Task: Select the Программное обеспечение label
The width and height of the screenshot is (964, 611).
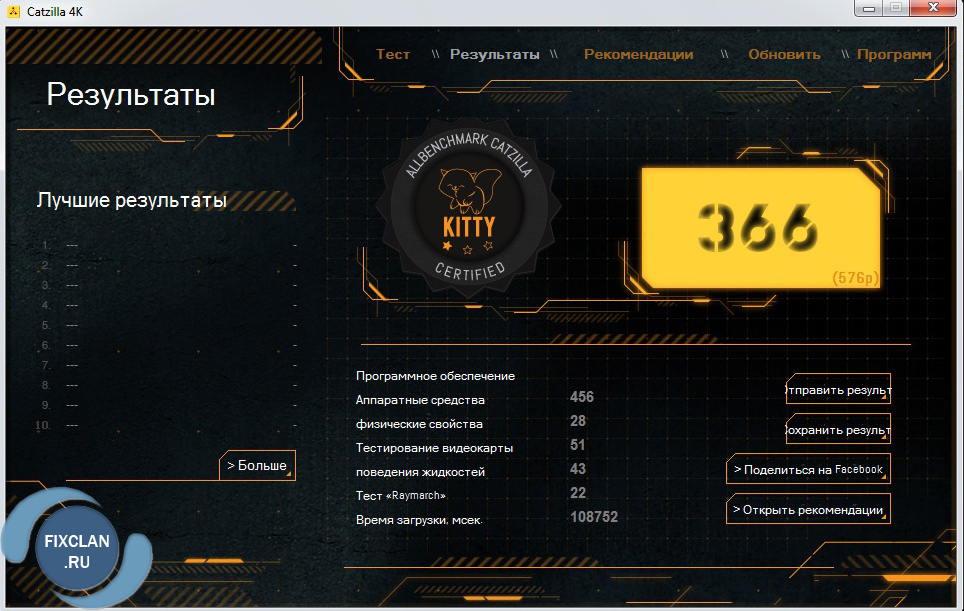Action: (x=435, y=376)
